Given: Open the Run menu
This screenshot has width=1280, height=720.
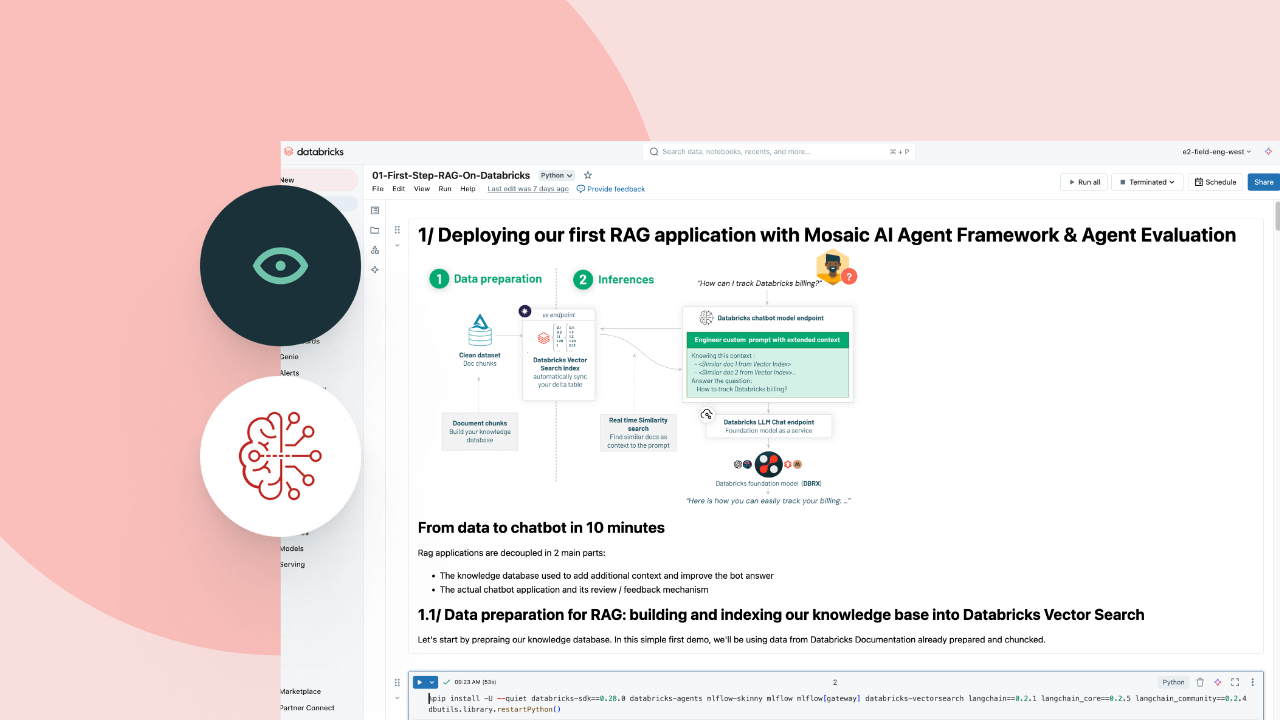Looking at the screenshot, I should tap(445, 189).
